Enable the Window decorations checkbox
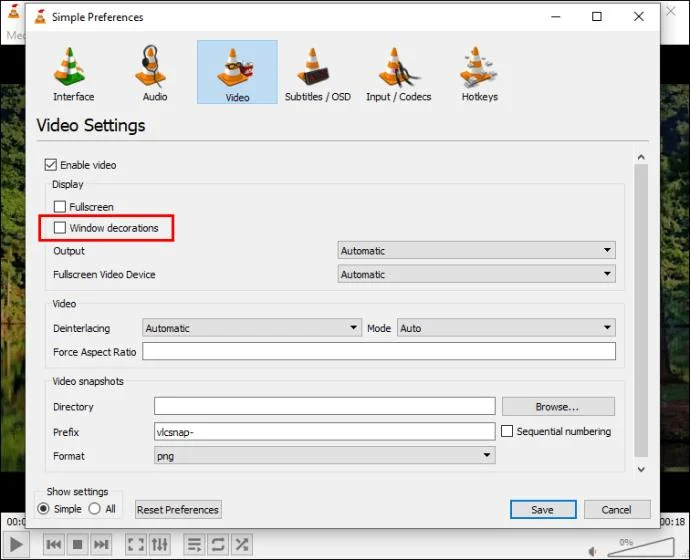The image size is (690, 560). pos(60,228)
